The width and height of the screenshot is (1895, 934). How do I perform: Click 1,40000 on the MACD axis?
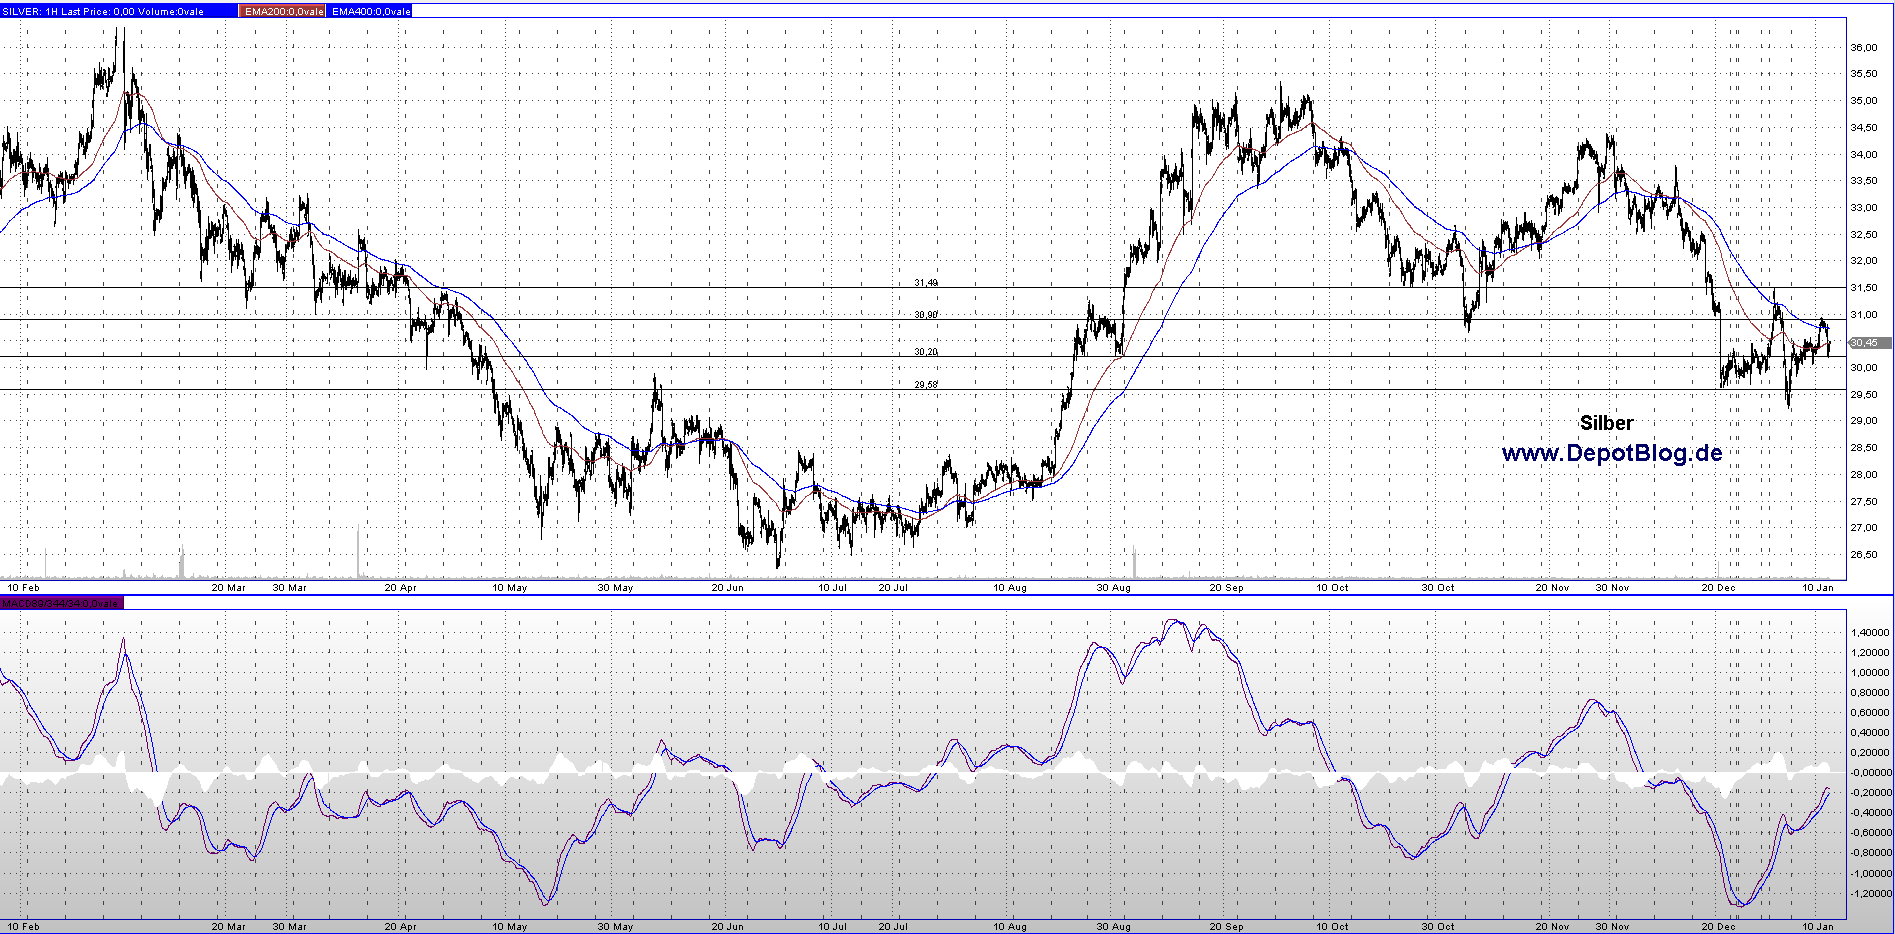[x=1870, y=633]
